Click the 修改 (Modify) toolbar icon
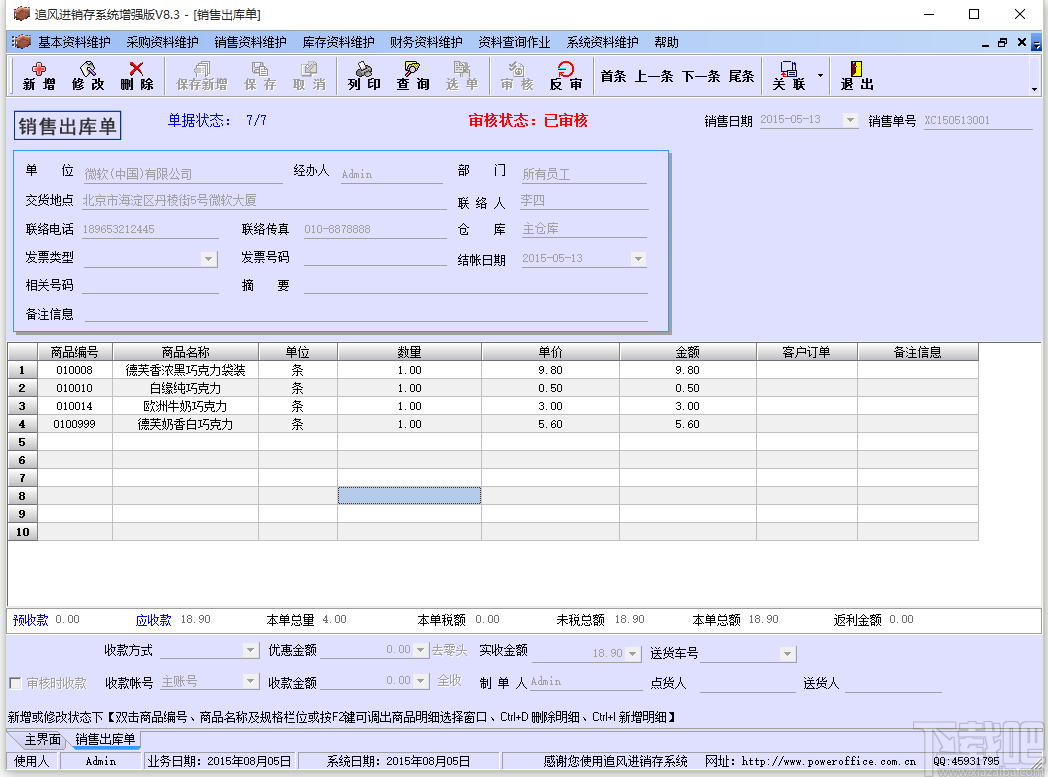Screen dimensions: 1048x777 tap(88, 75)
